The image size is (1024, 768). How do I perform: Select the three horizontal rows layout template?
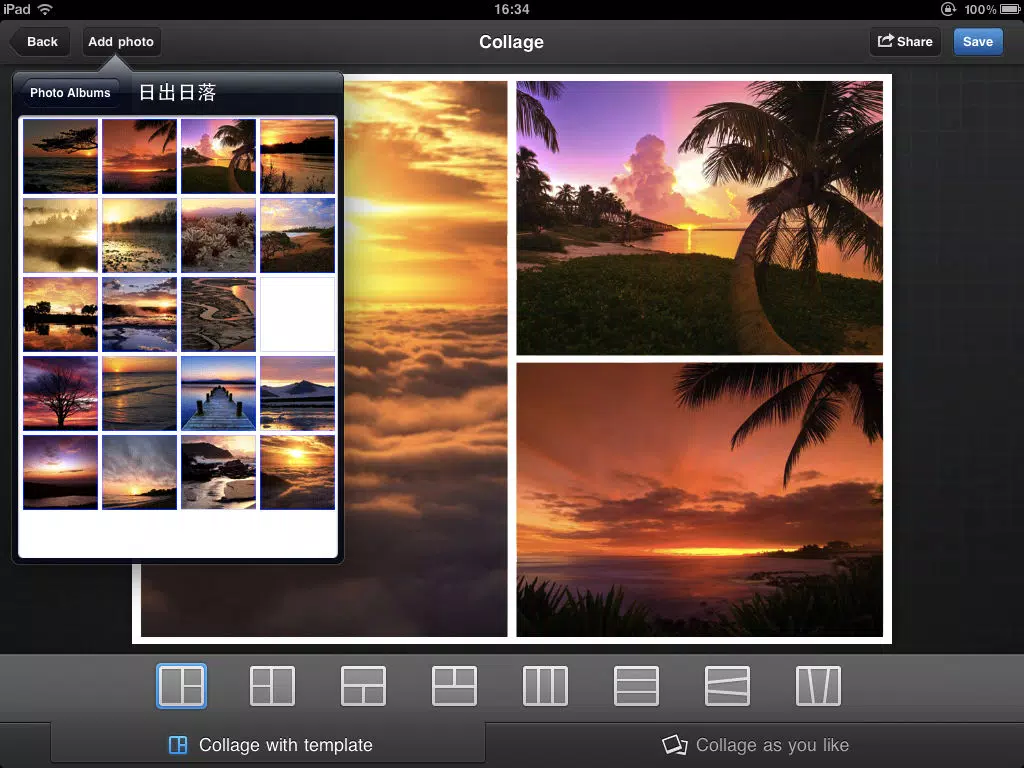[x=636, y=686]
